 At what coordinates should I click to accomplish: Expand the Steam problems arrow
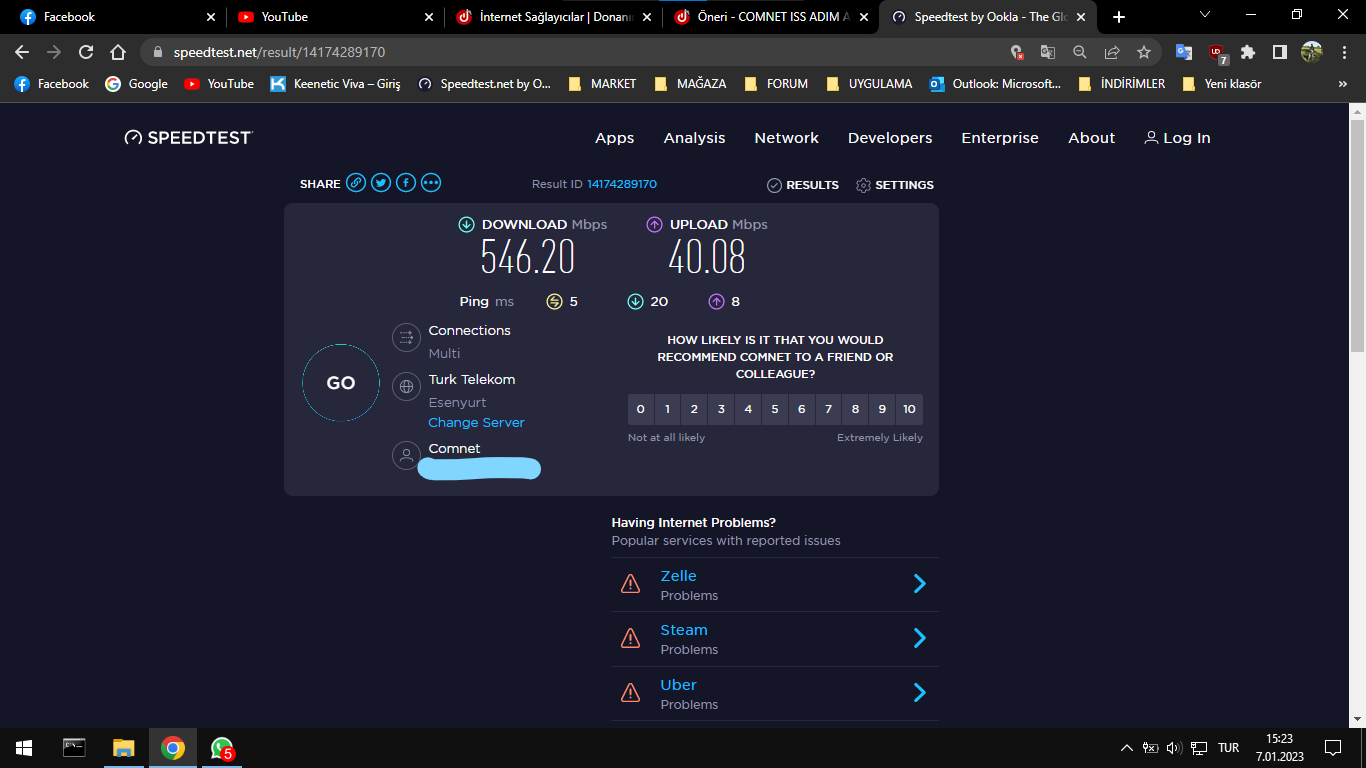tap(920, 638)
